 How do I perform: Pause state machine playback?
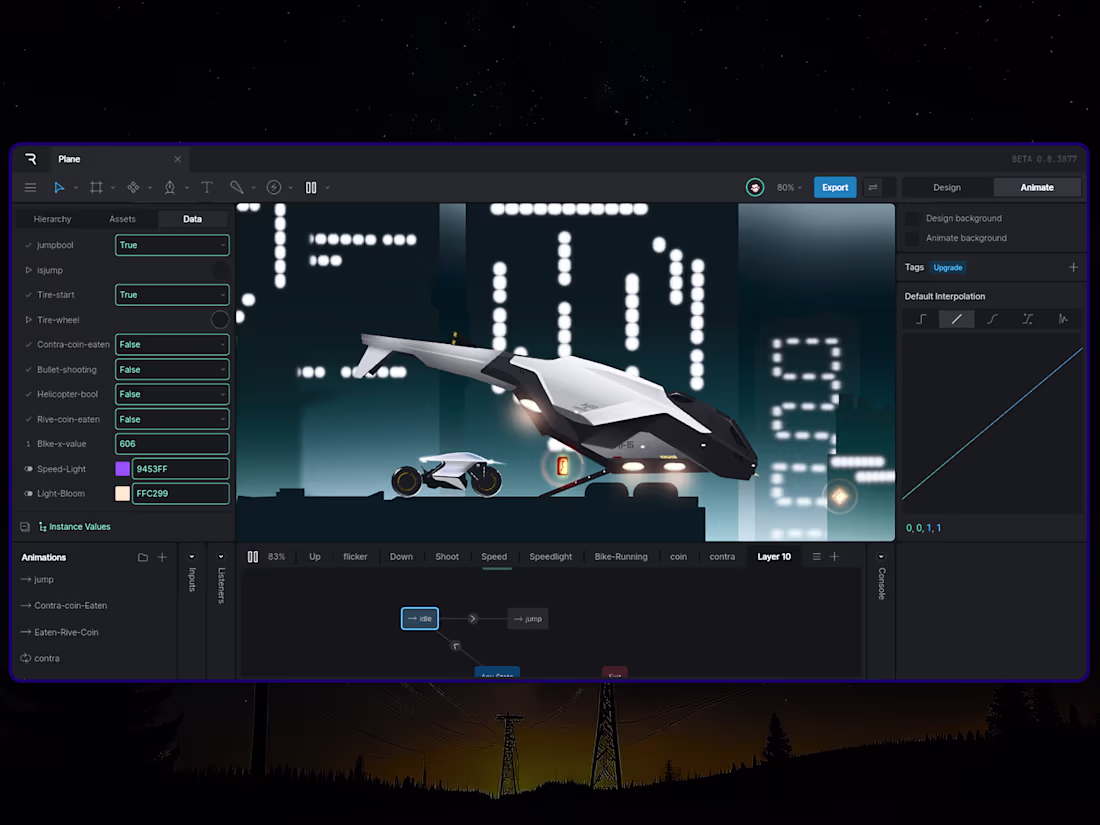[x=253, y=556]
